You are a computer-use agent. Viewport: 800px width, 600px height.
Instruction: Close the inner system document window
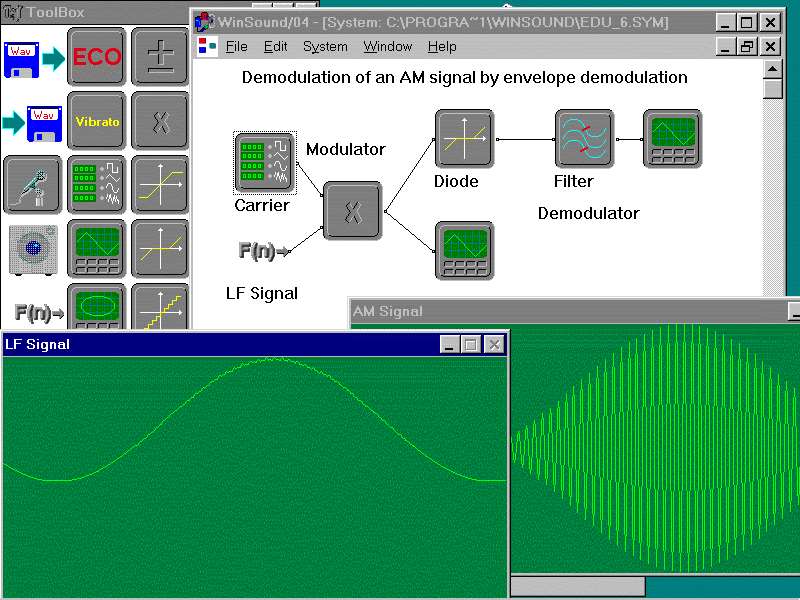coord(770,46)
